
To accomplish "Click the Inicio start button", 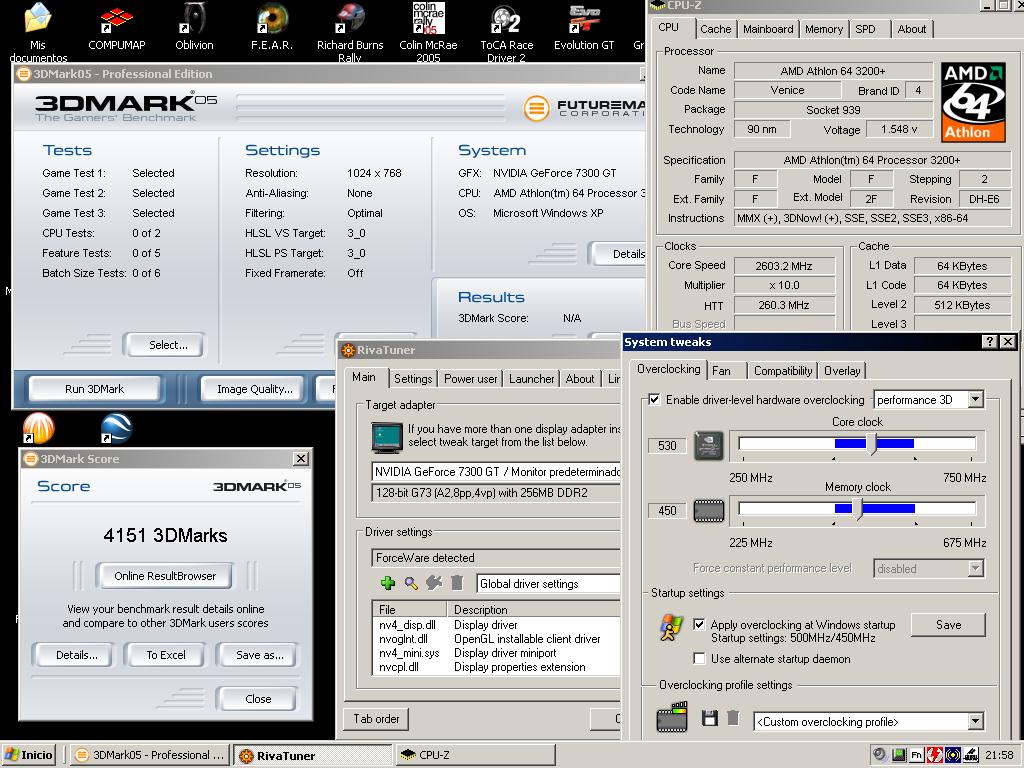I will [29, 755].
